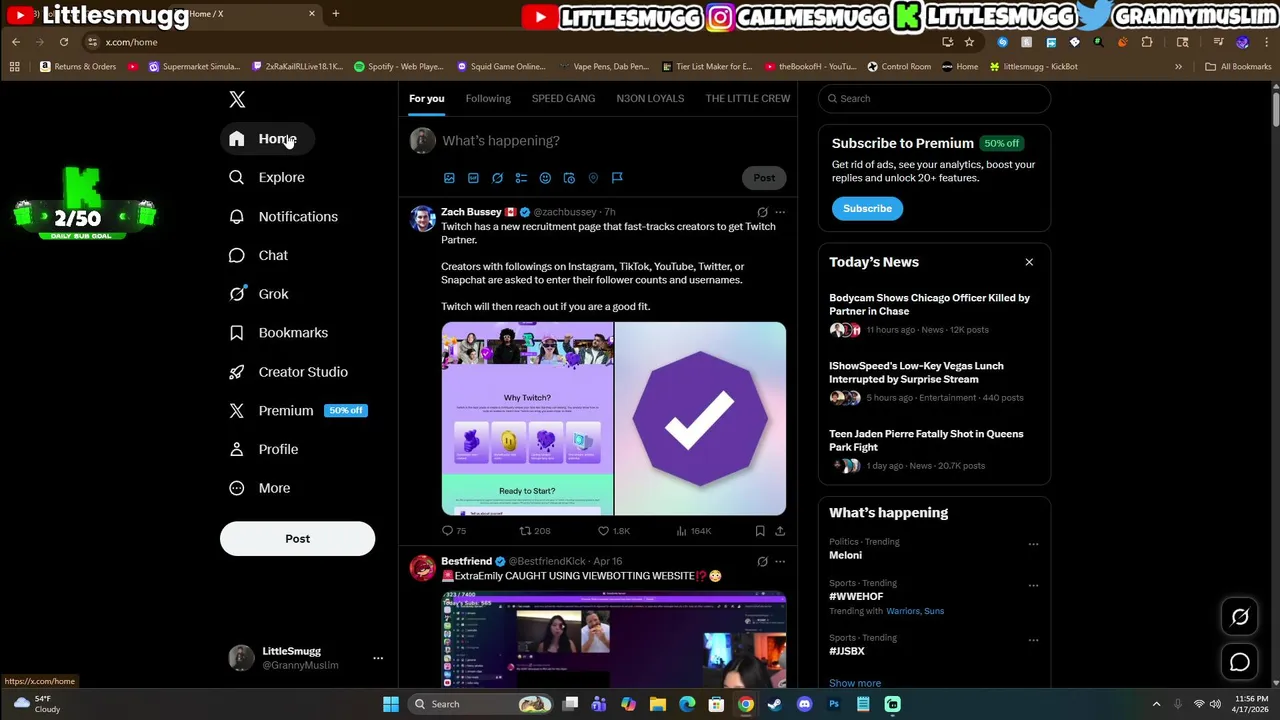Close the Today's News panel

(x=1029, y=262)
